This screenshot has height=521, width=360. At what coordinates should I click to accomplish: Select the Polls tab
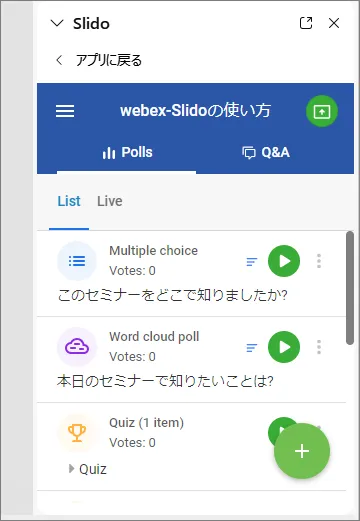pyautogui.click(x=127, y=153)
